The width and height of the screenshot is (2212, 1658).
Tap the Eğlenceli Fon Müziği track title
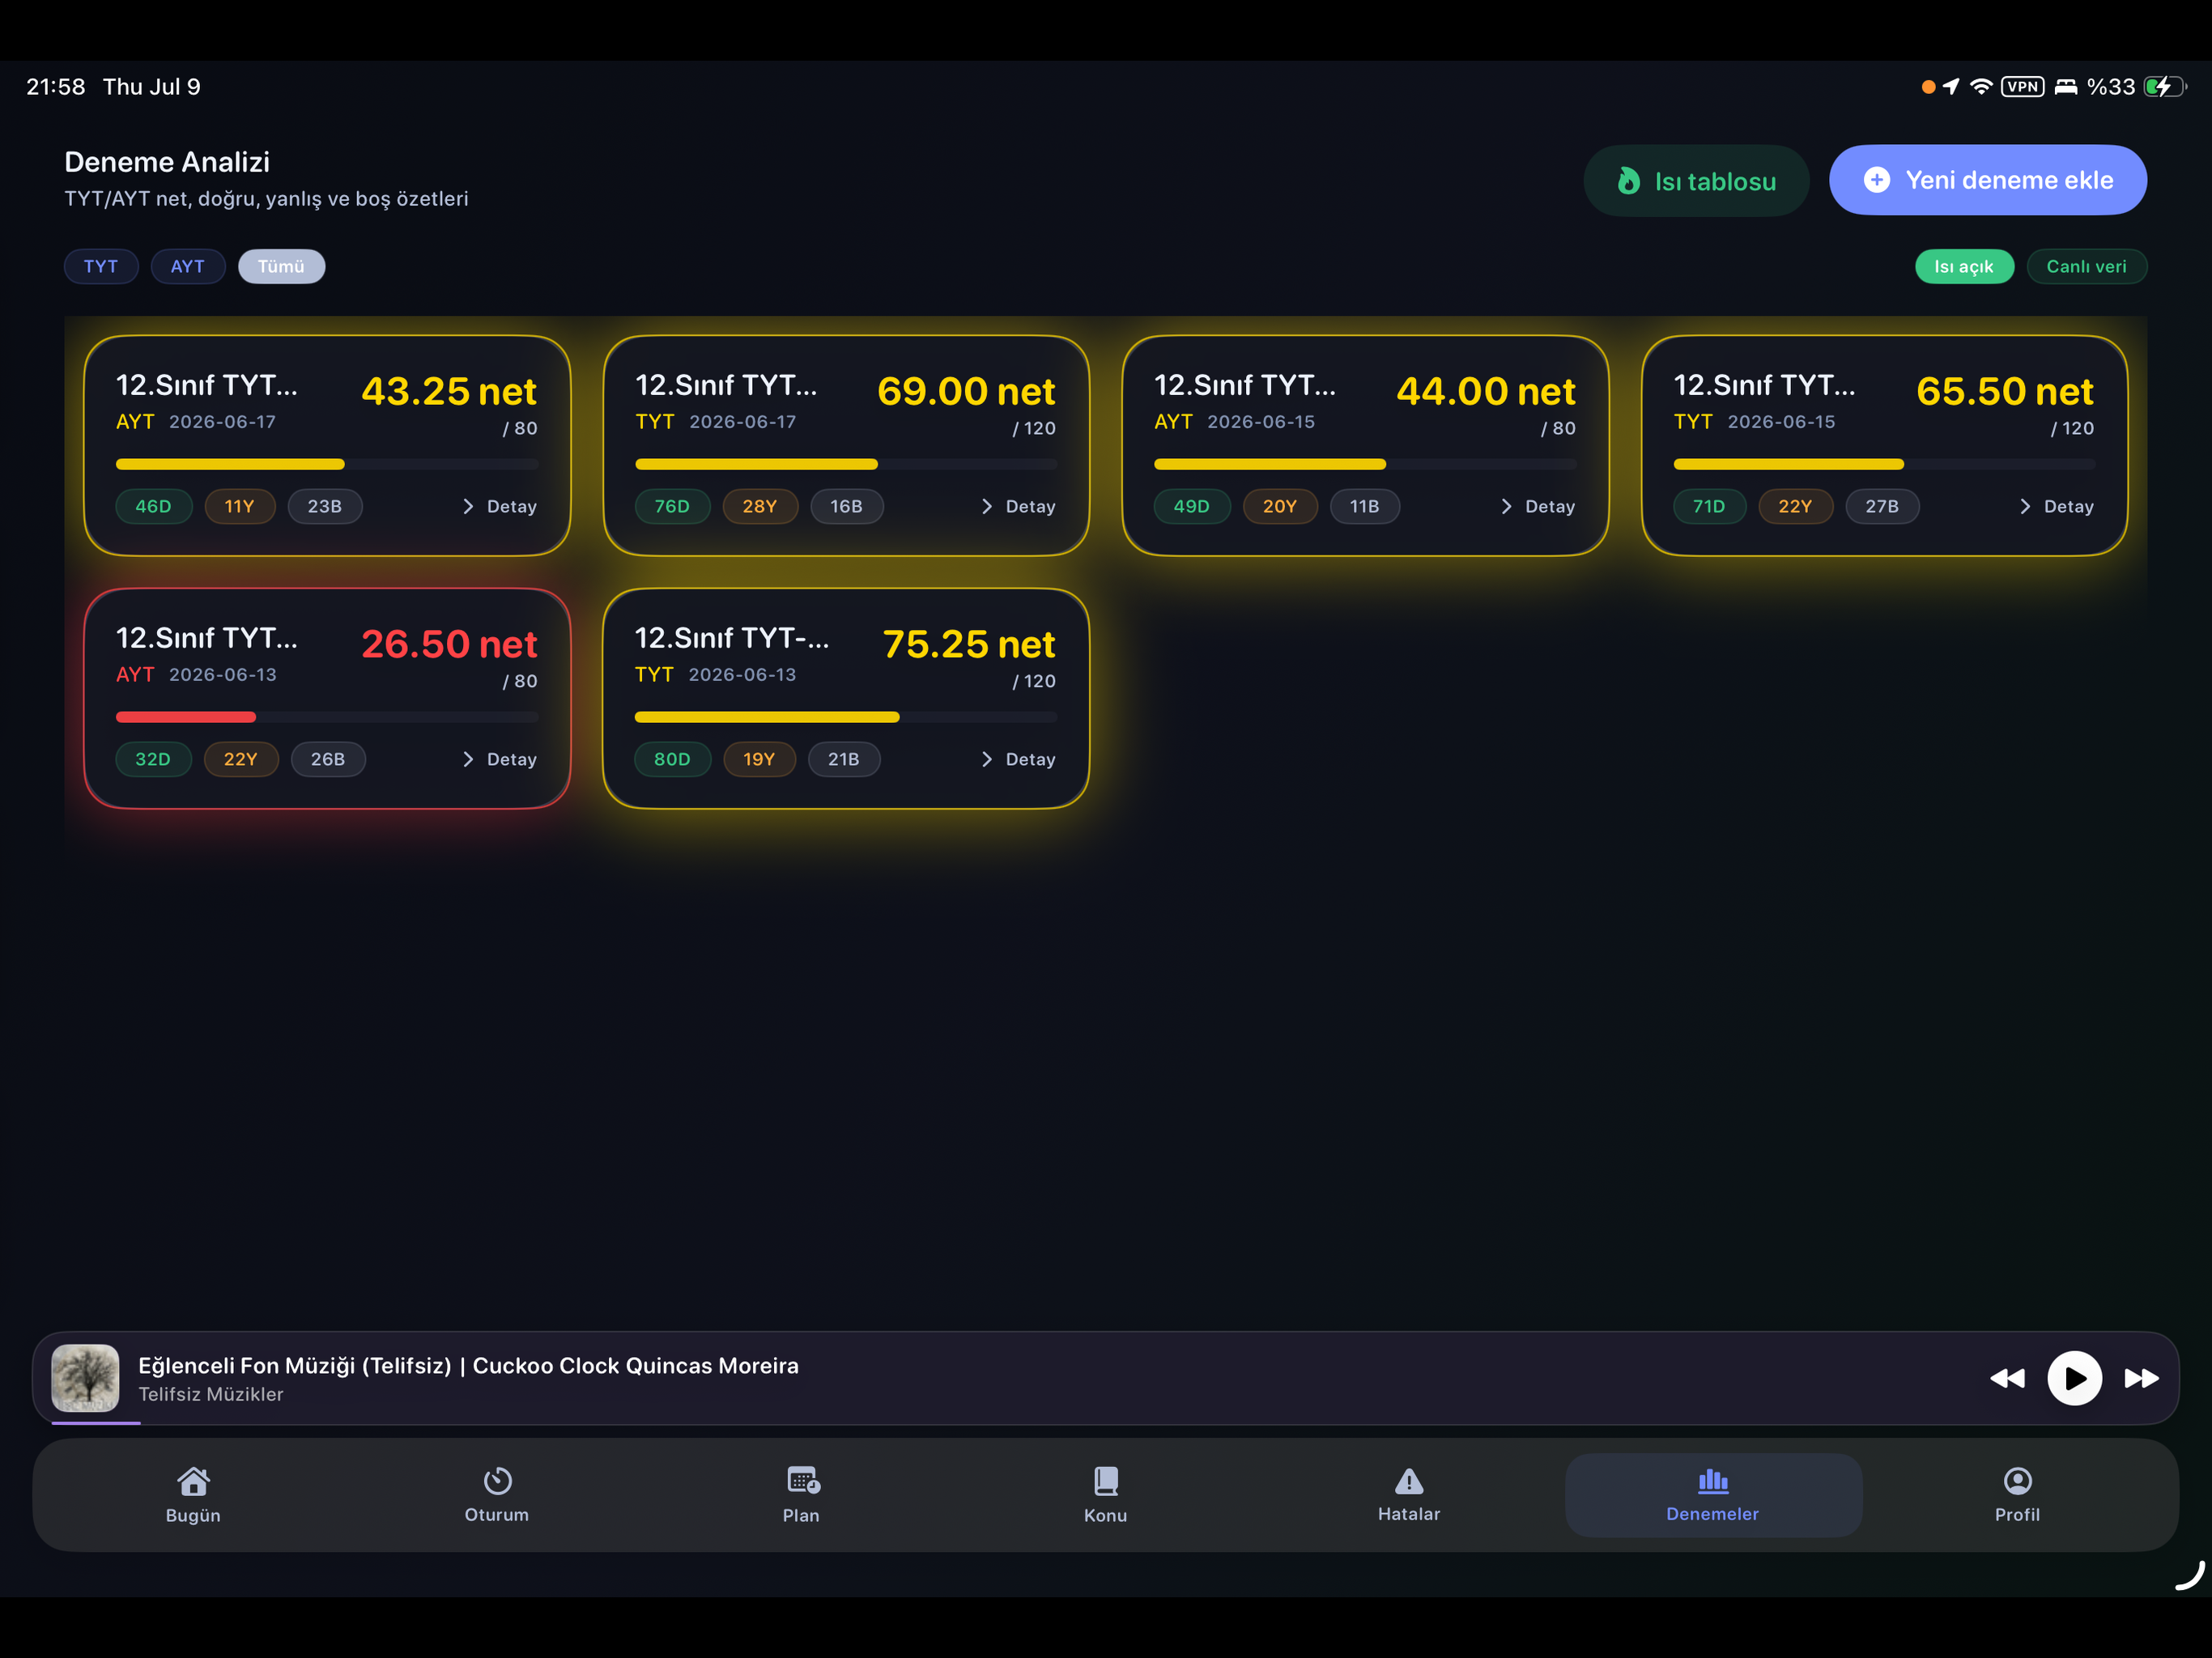(x=468, y=1365)
